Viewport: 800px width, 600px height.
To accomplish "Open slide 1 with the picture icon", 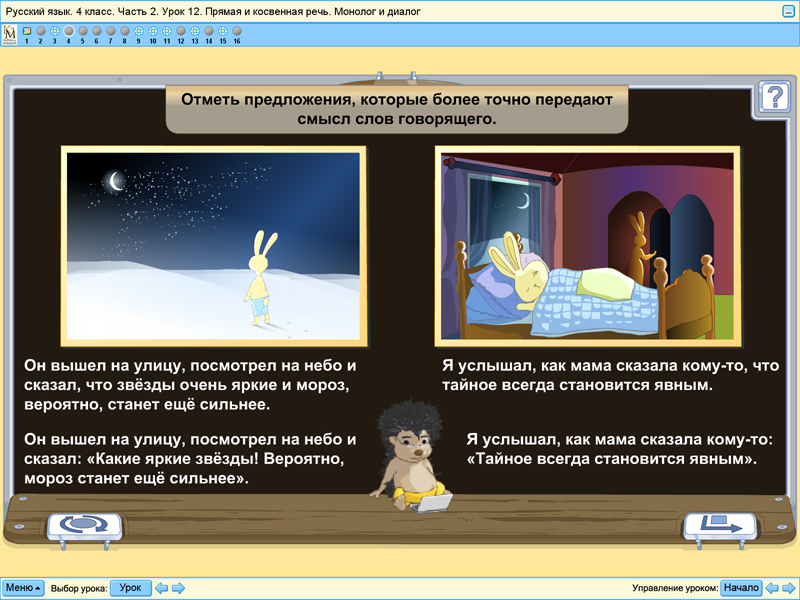I will (x=27, y=31).
